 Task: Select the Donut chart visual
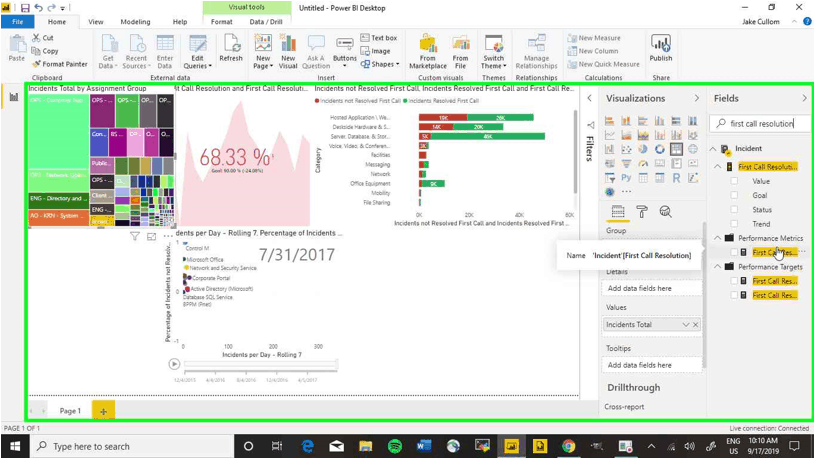659,149
